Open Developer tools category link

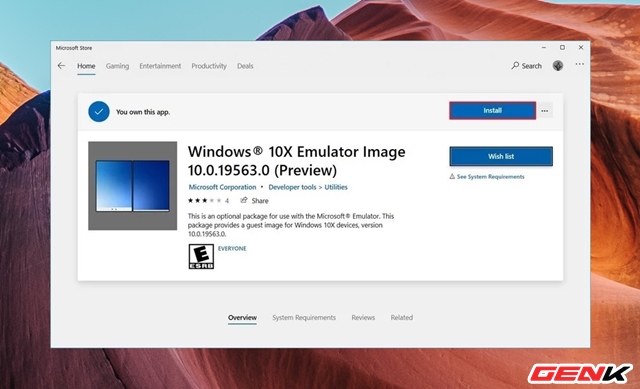pos(292,187)
